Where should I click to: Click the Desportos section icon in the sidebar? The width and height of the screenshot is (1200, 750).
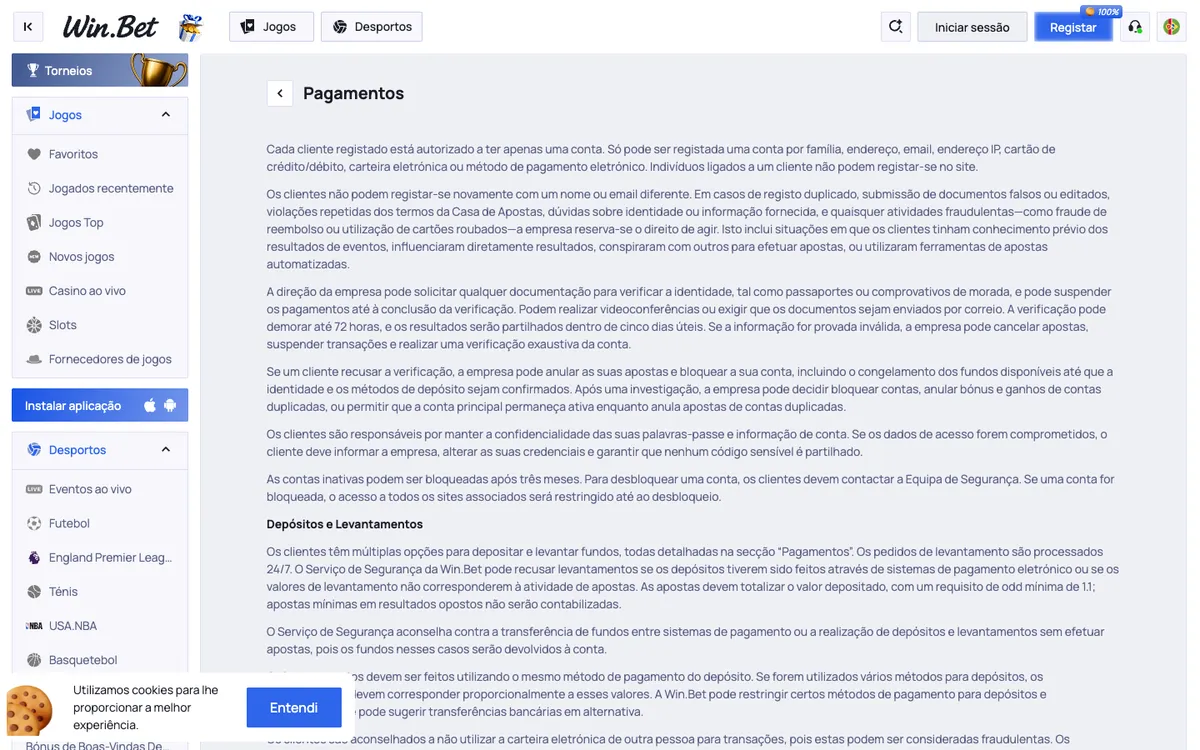coord(34,450)
